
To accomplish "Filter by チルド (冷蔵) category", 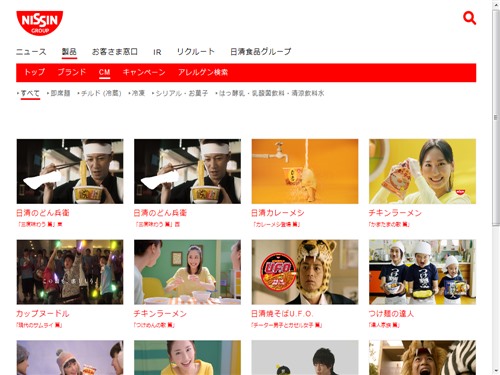I will tap(101, 93).
